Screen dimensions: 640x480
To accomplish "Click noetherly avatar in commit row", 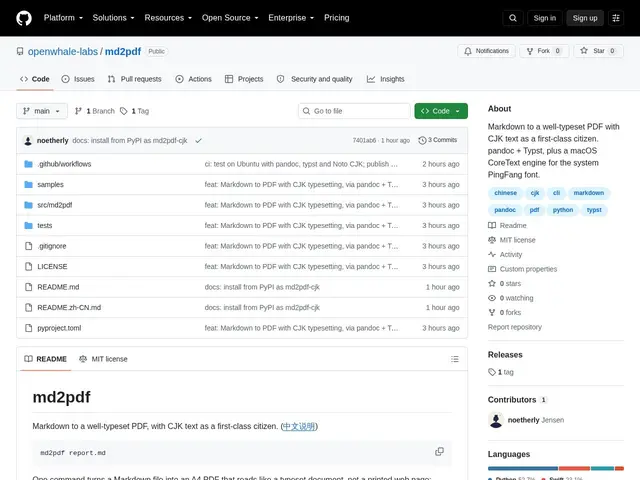I will 28,140.
